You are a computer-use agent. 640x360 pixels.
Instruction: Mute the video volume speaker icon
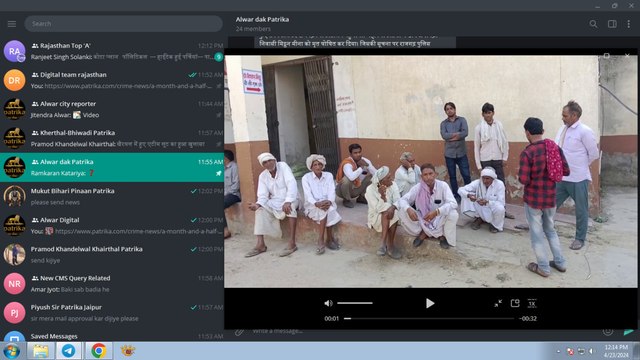tap(328, 303)
